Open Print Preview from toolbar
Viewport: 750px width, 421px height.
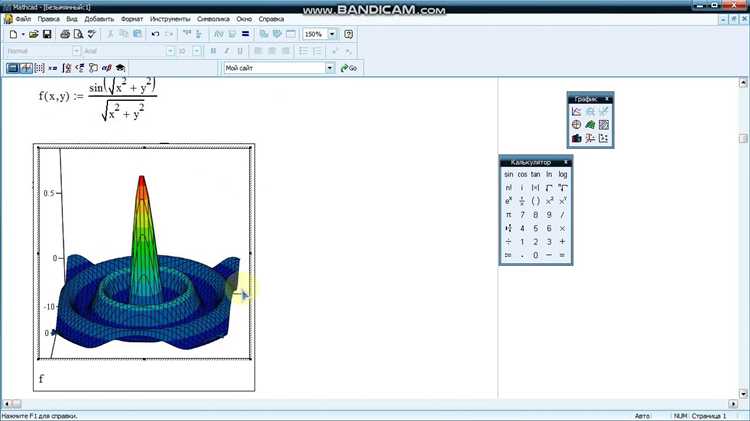click(78, 34)
